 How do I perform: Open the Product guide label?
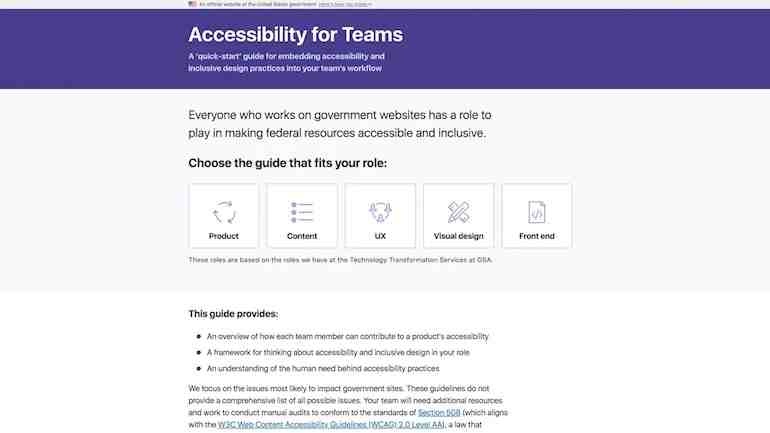tap(223, 236)
